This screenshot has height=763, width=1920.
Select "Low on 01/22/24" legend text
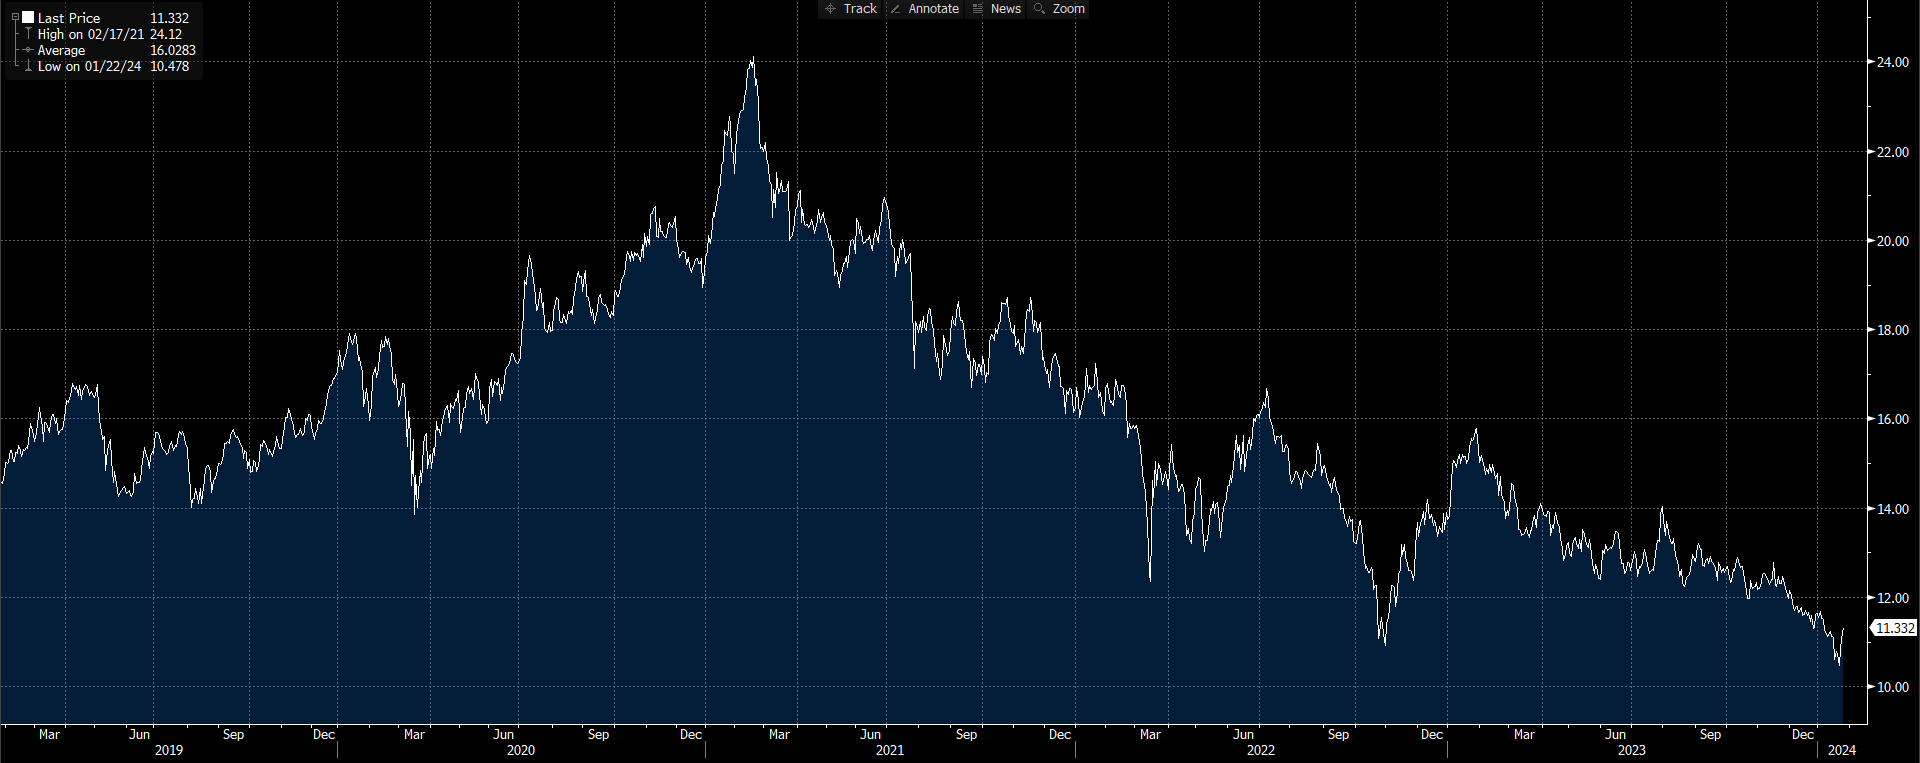point(90,66)
